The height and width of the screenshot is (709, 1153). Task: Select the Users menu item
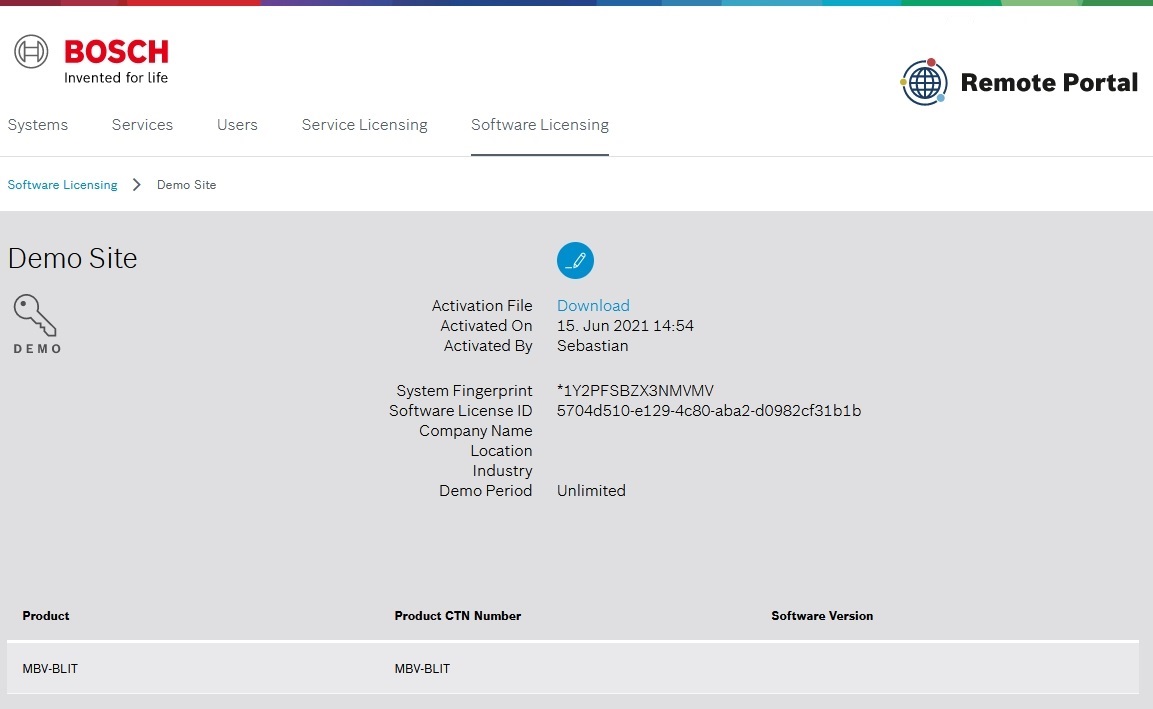coord(237,124)
